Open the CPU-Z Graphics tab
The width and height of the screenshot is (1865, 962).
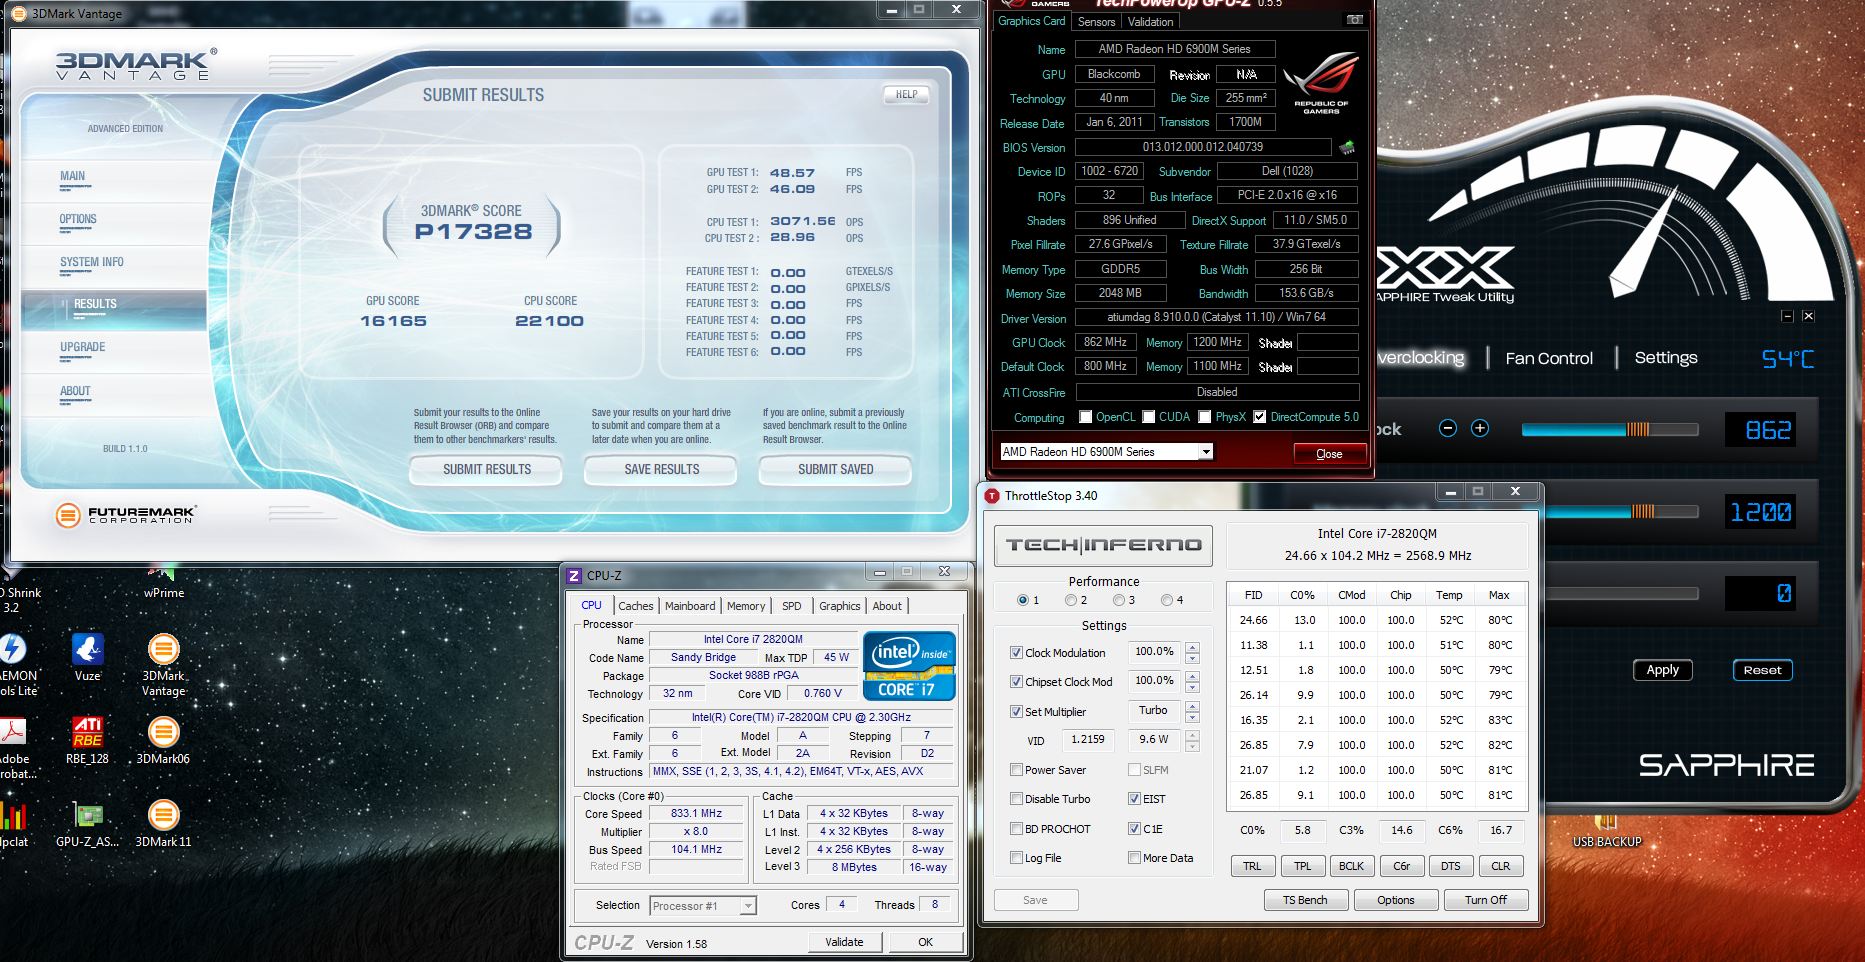pos(840,606)
